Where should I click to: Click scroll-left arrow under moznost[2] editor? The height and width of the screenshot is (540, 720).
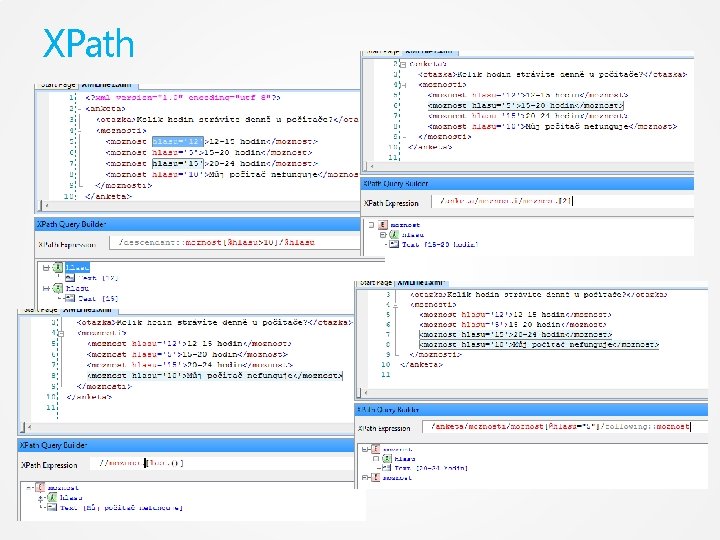click(x=371, y=166)
